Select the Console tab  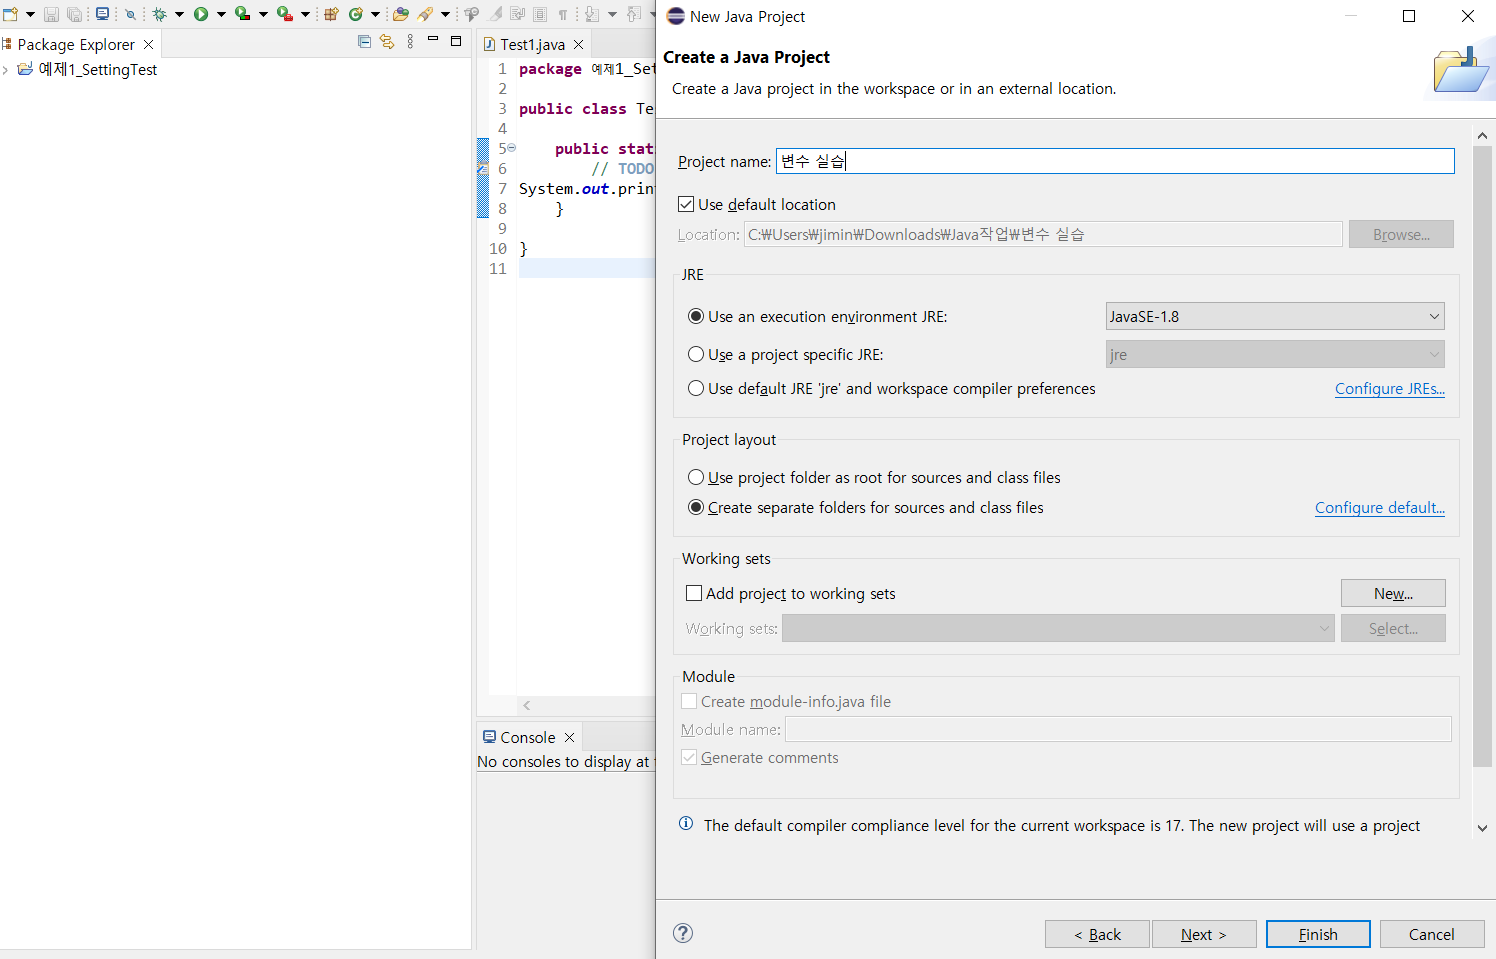tap(527, 737)
